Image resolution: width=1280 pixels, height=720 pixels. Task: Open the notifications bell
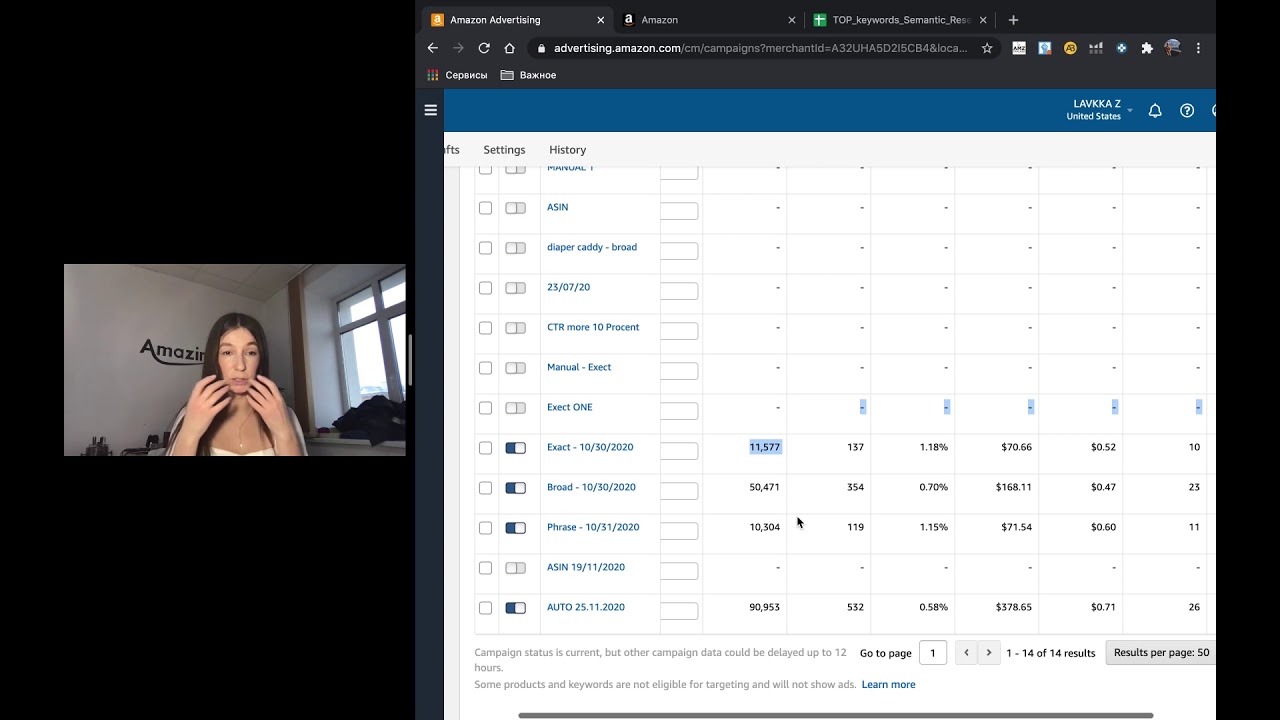[1155, 111]
